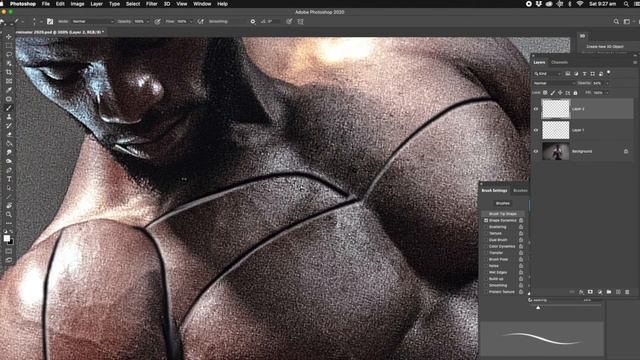
Task: Switch to the Brushes tab
Action: point(520,191)
